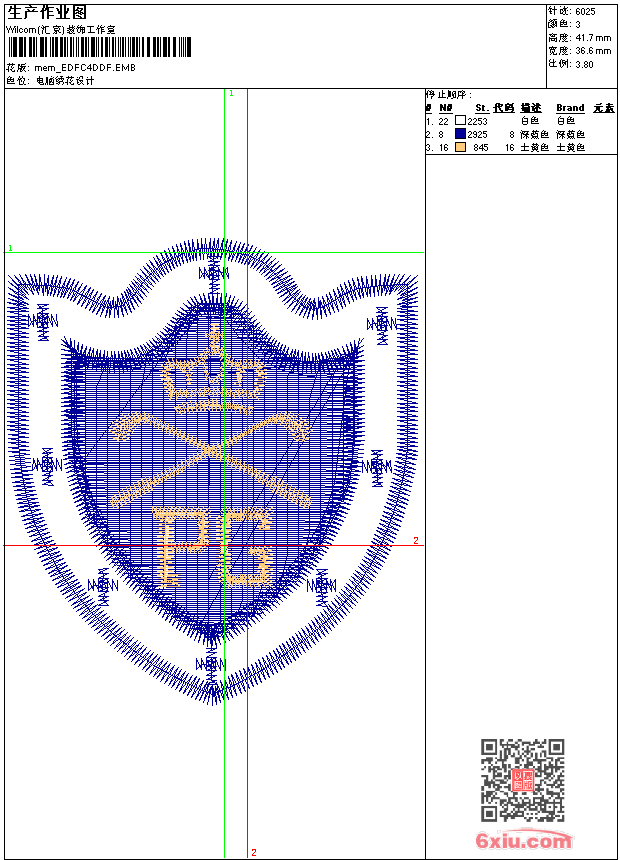Image resolution: width=620 pixels, height=860 pixels.
Task: Click the file name 'mem_EDFC4DDF.EMB'
Action: (85, 68)
